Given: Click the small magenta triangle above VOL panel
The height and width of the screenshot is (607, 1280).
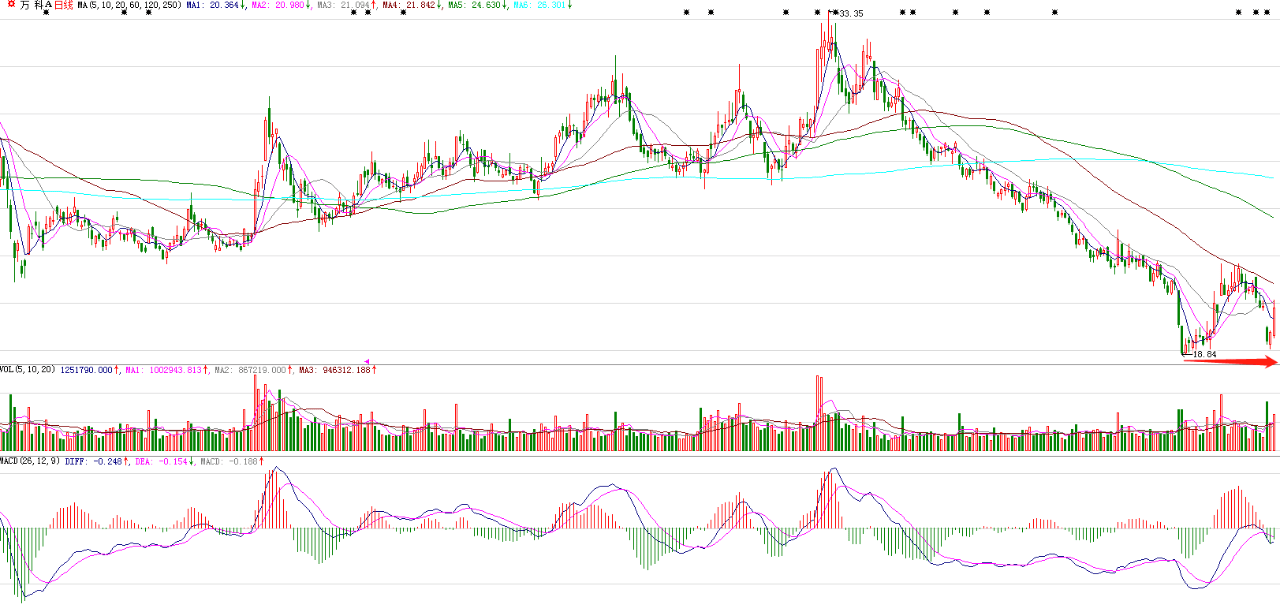Looking at the screenshot, I should pyautogui.click(x=367, y=361).
